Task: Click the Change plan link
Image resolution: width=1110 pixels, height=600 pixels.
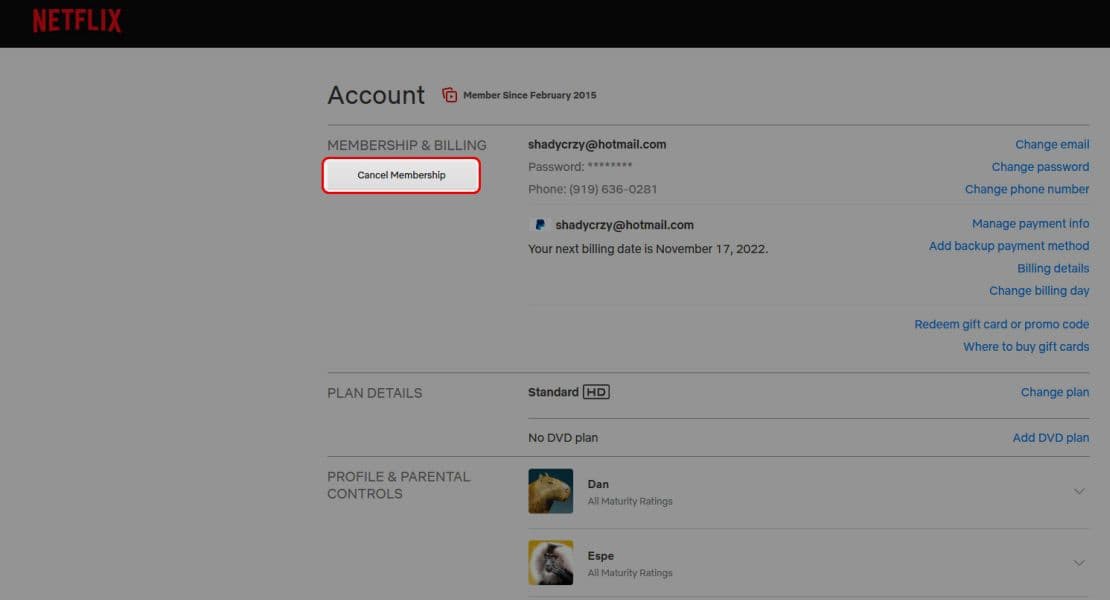Action: click(1055, 391)
